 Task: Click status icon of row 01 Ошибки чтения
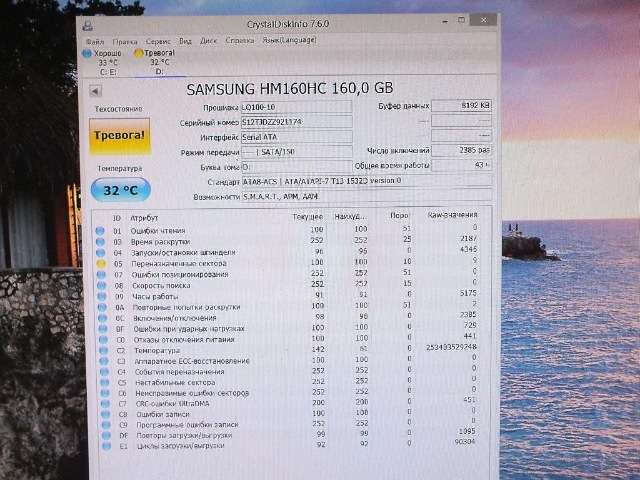[x=100, y=231]
